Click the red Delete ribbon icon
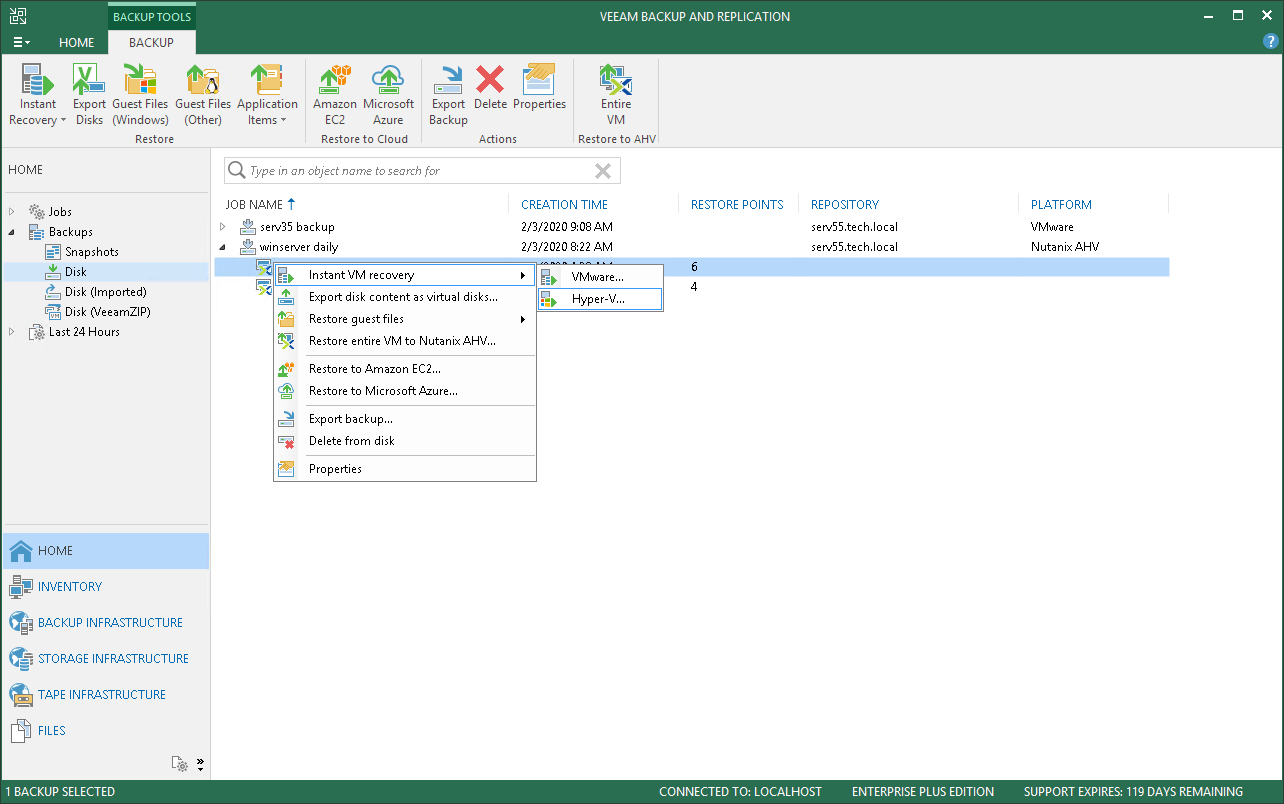 (x=490, y=88)
